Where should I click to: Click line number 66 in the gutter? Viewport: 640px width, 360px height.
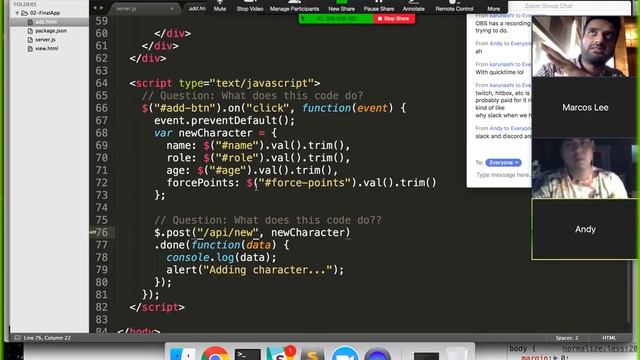click(101, 108)
